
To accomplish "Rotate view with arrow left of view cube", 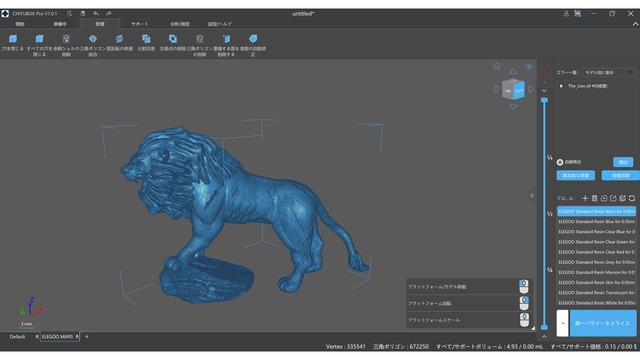I will (496, 89).
